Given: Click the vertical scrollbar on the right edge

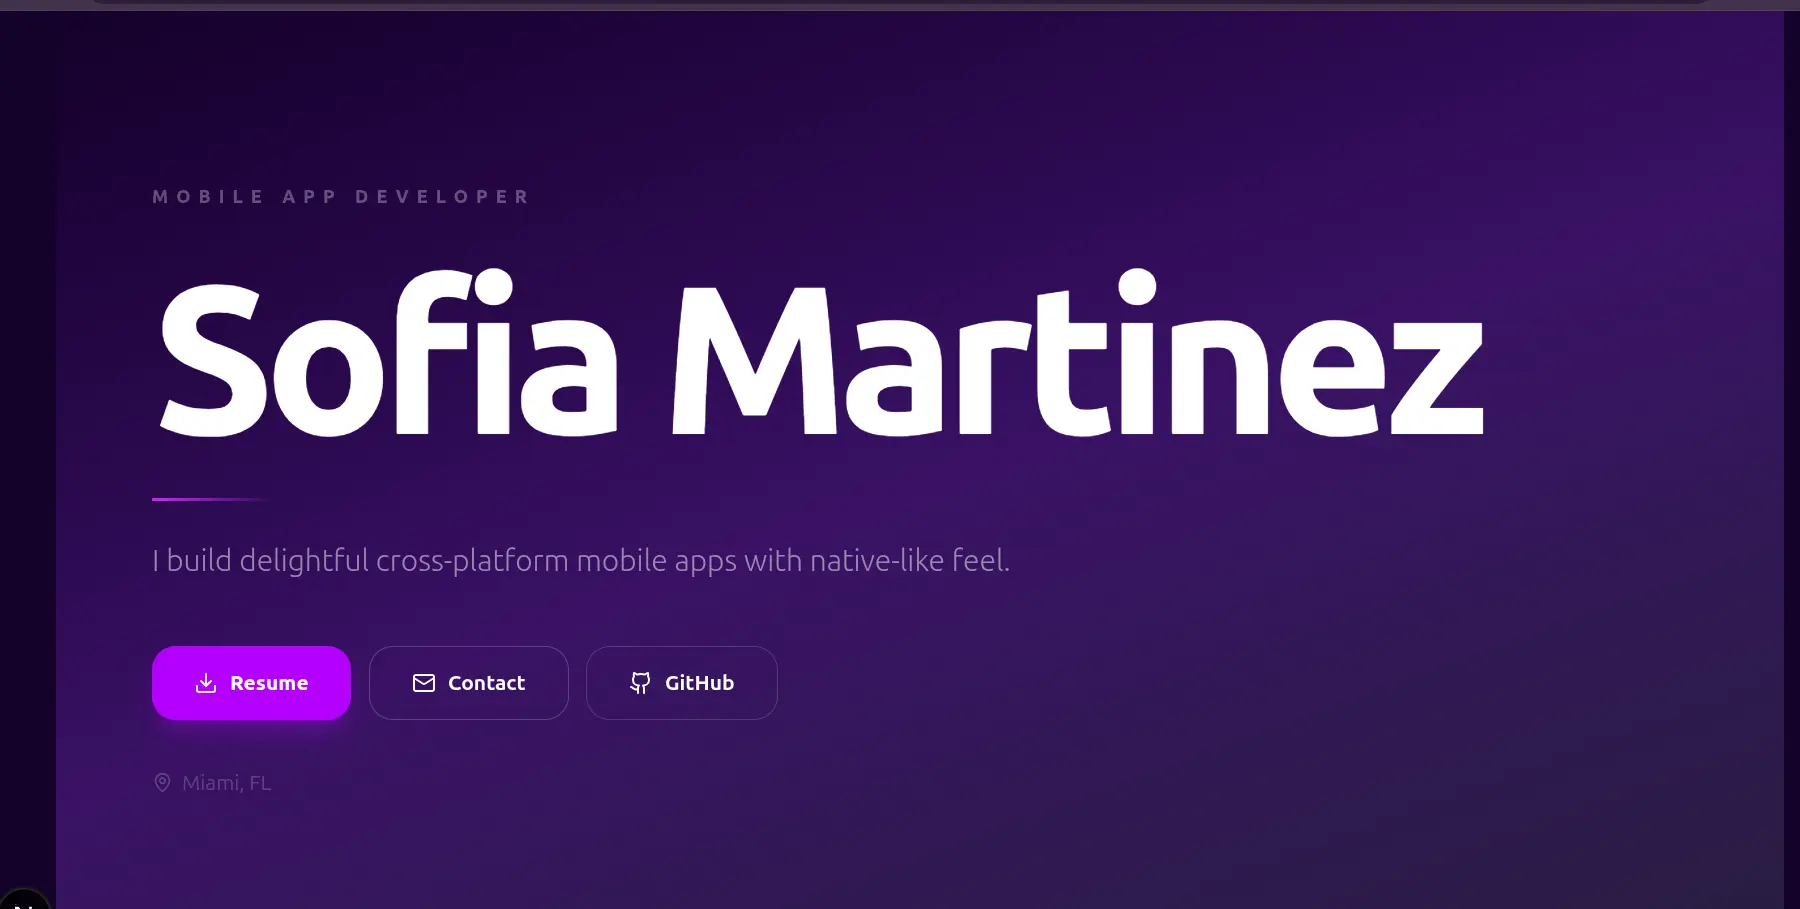Looking at the screenshot, I should point(1791,450).
